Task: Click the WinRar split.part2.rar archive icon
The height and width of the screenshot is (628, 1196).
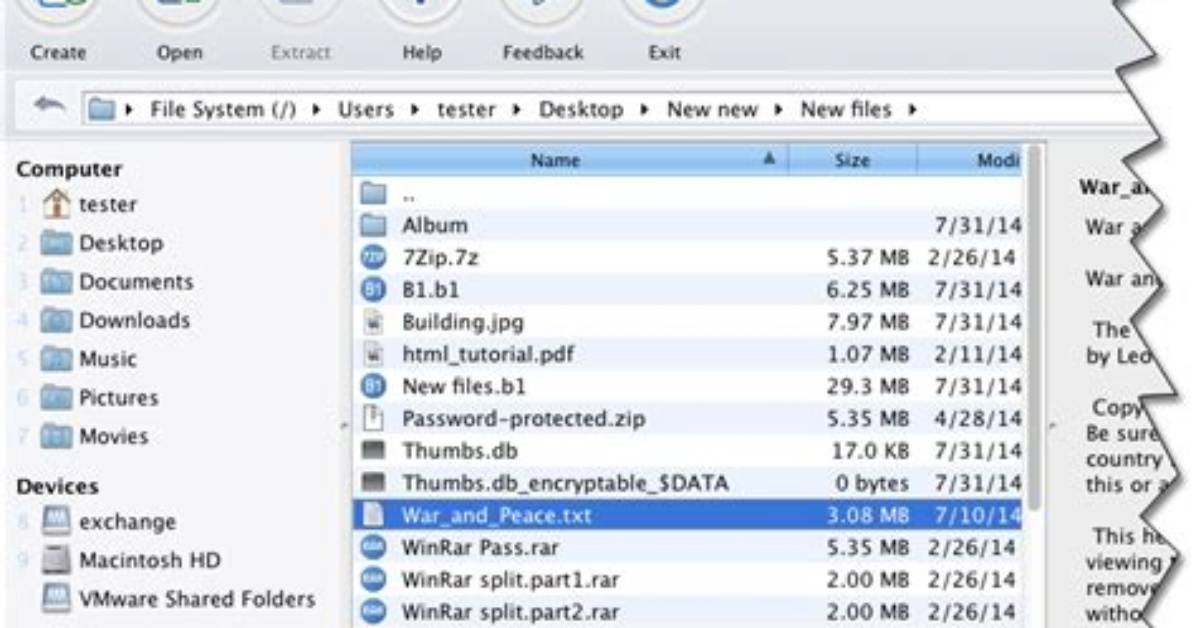Action: (x=373, y=611)
